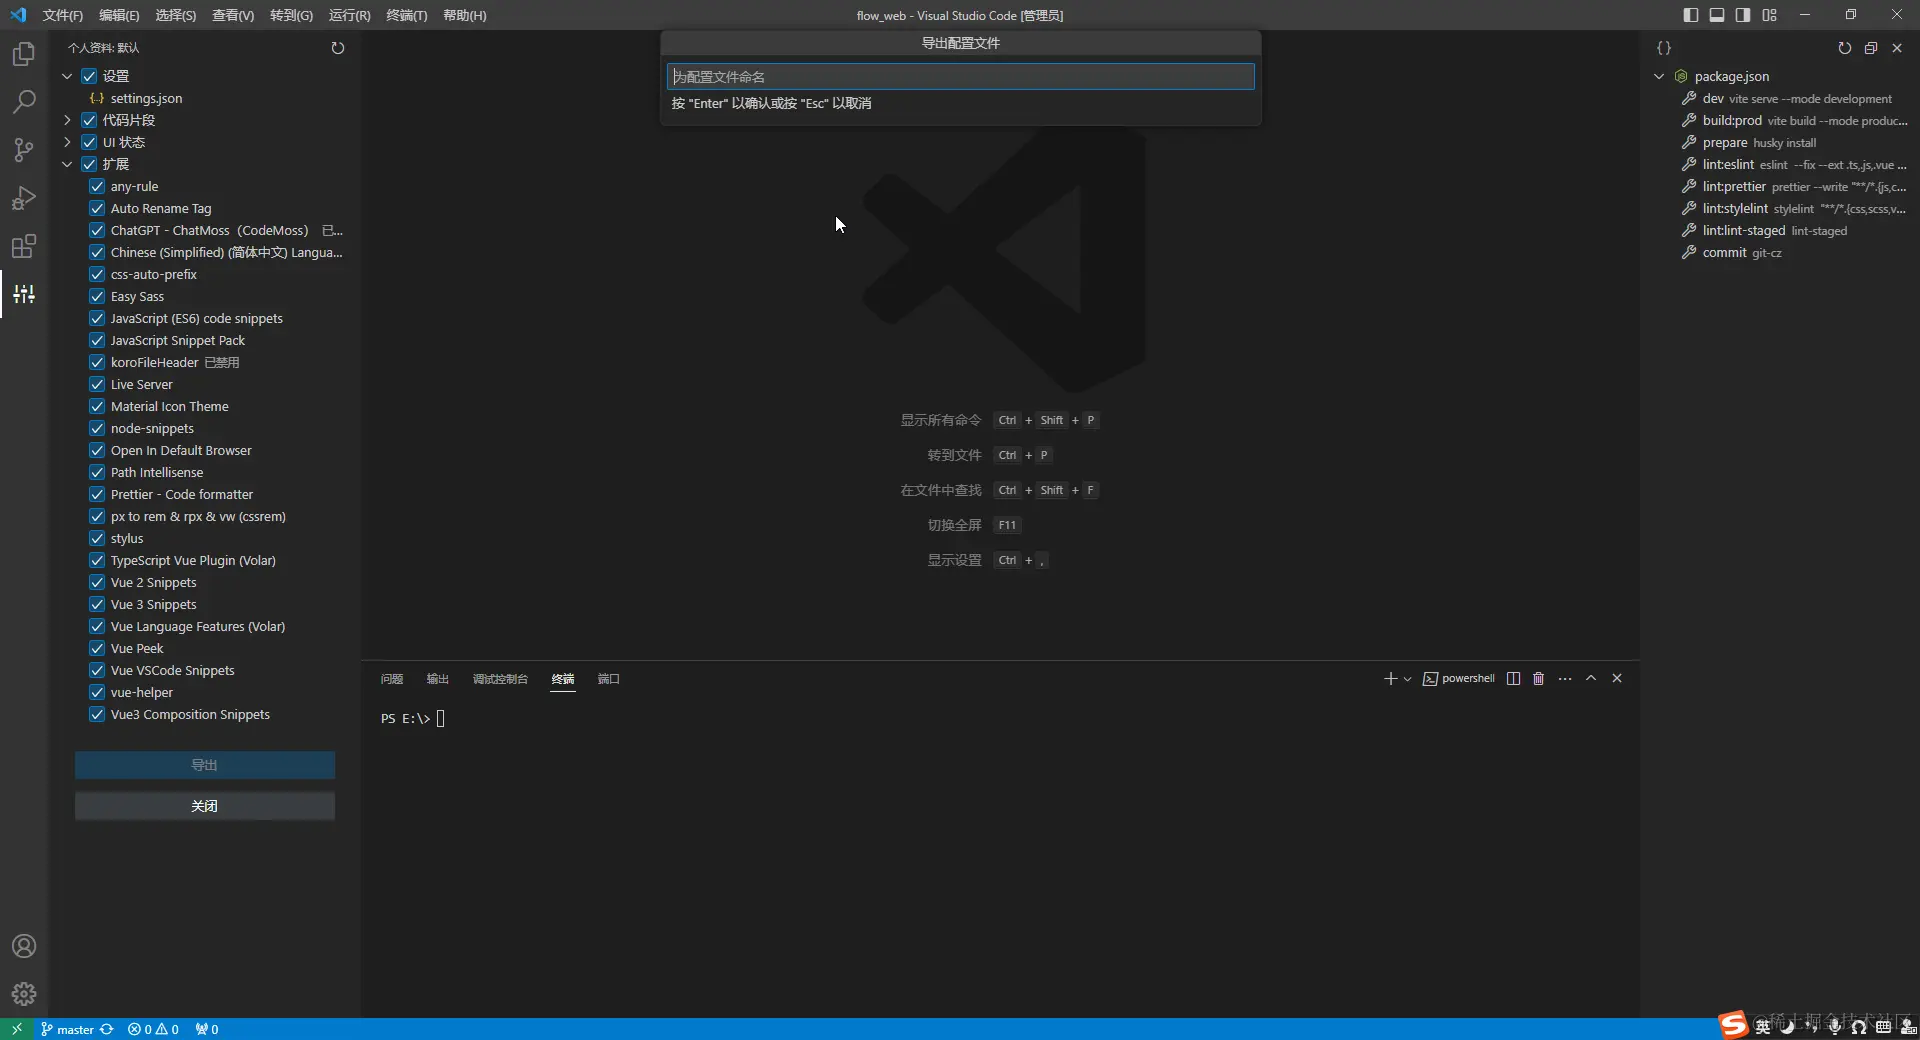The image size is (1920, 1040).
Task: Focus the profile name input field
Action: coord(961,77)
